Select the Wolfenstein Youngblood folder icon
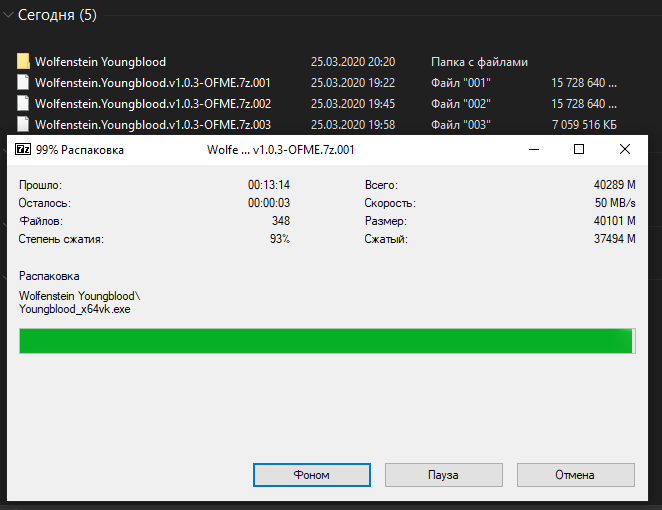662x510 pixels. 23,61
